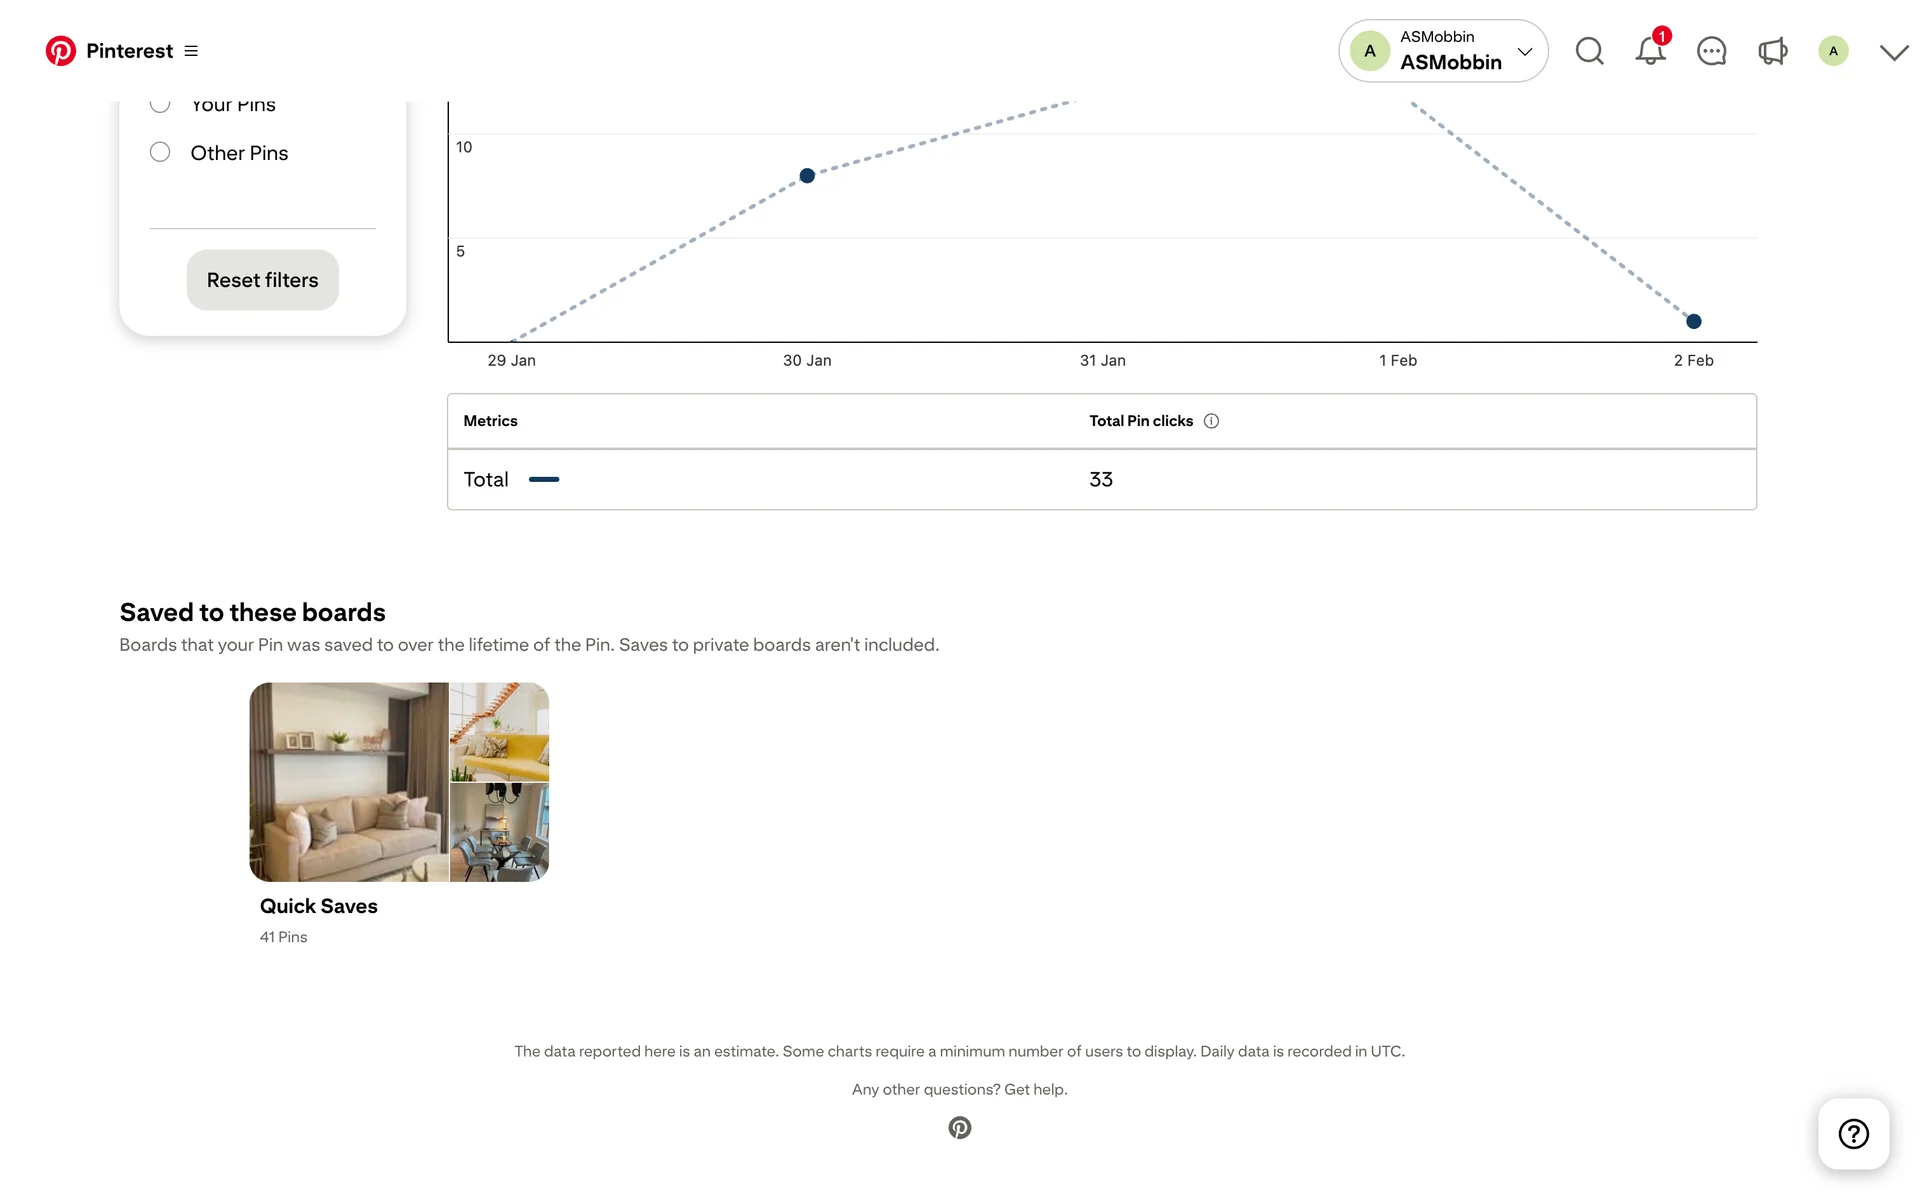Viewport: 1920px width, 1200px height.
Task: Click the megaphone news icon
Action: 1772,51
